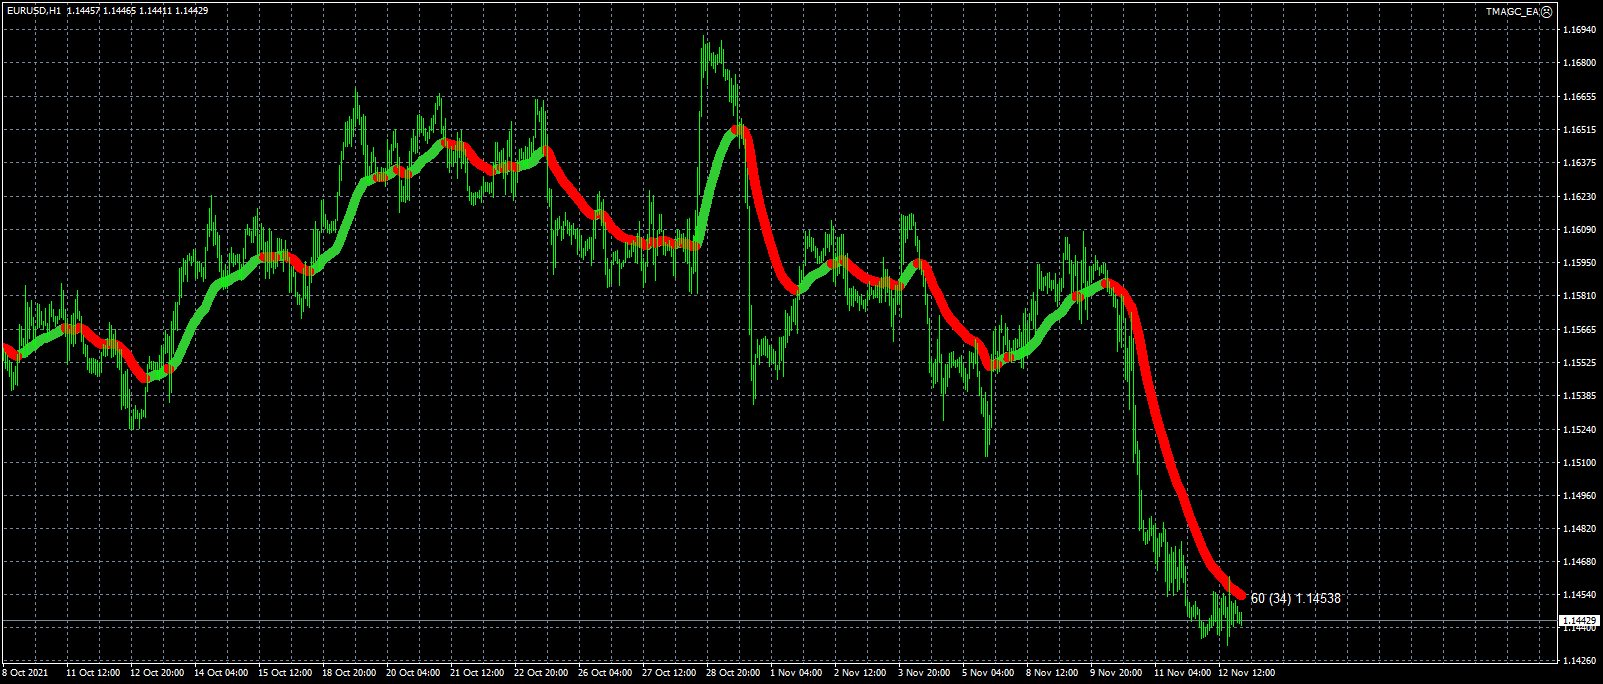The width and height of the screenshot is (1603, 684).
Task: Click the 14 Oct 04:00 time label
Action: pyautogui.click(x=221, y=673)
